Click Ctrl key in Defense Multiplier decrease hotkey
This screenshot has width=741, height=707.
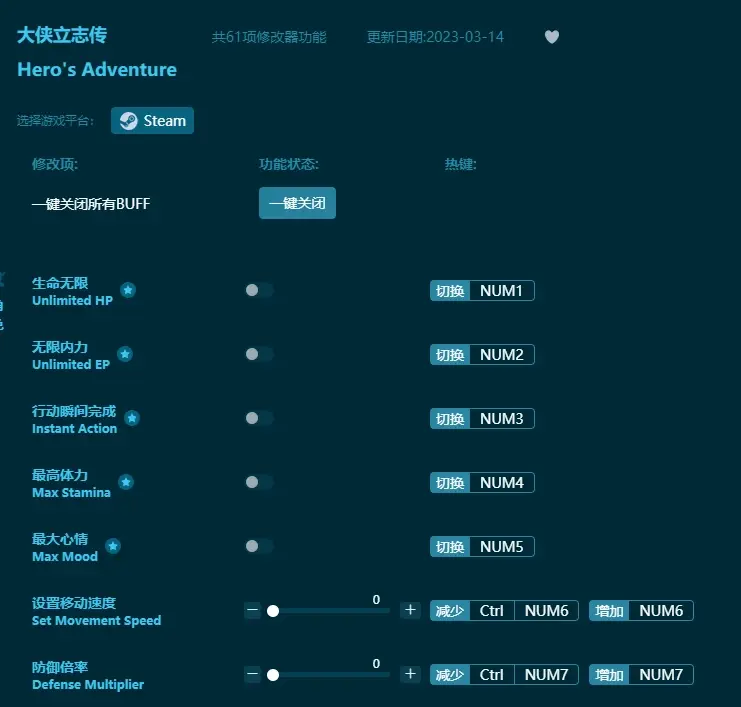tap(491, 675)
